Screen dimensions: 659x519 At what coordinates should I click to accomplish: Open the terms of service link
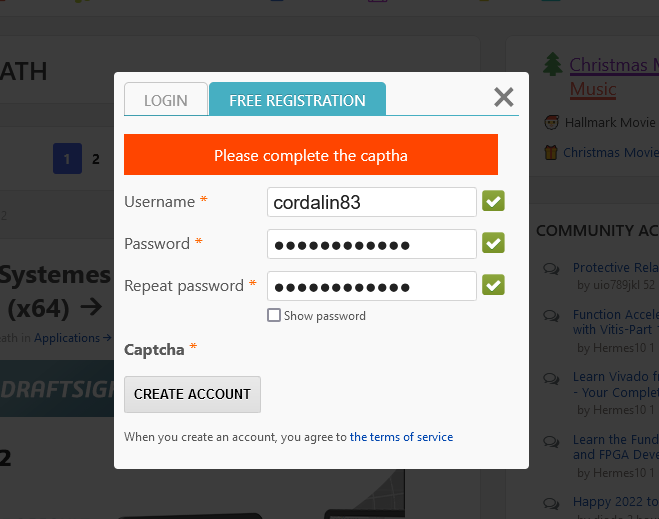click(401, 437)
